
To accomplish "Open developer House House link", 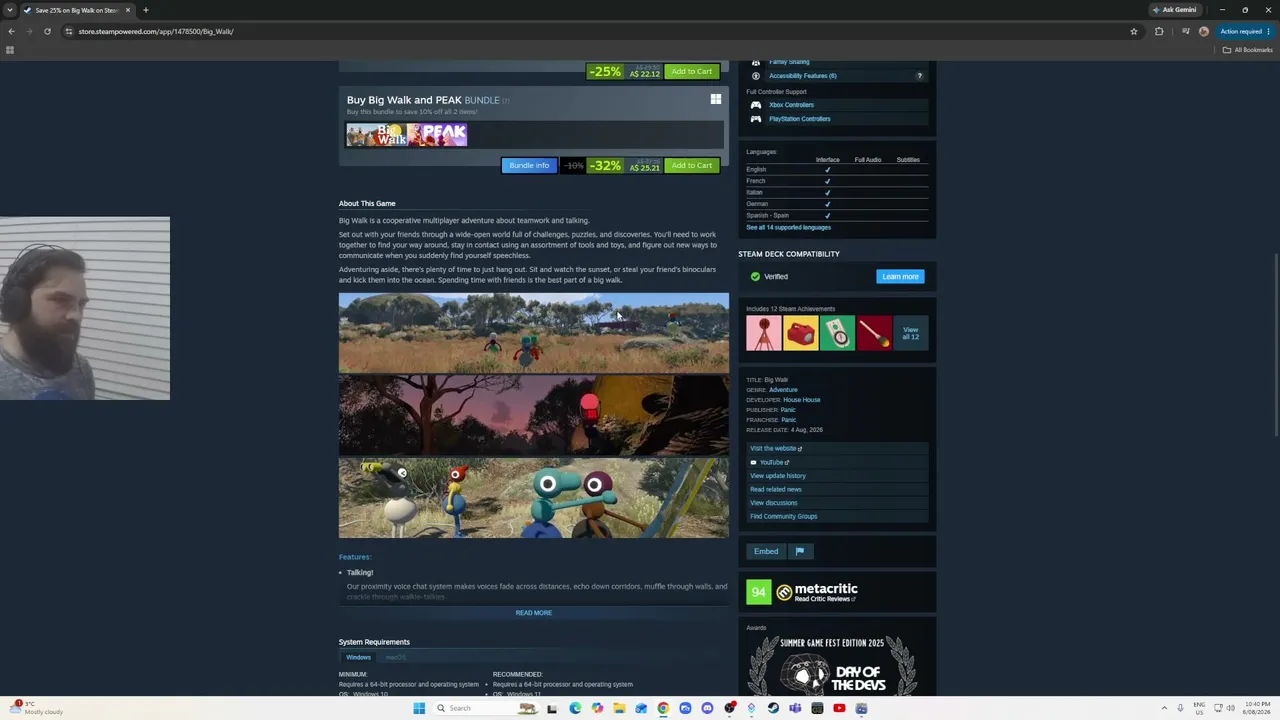I will [801, 400].
